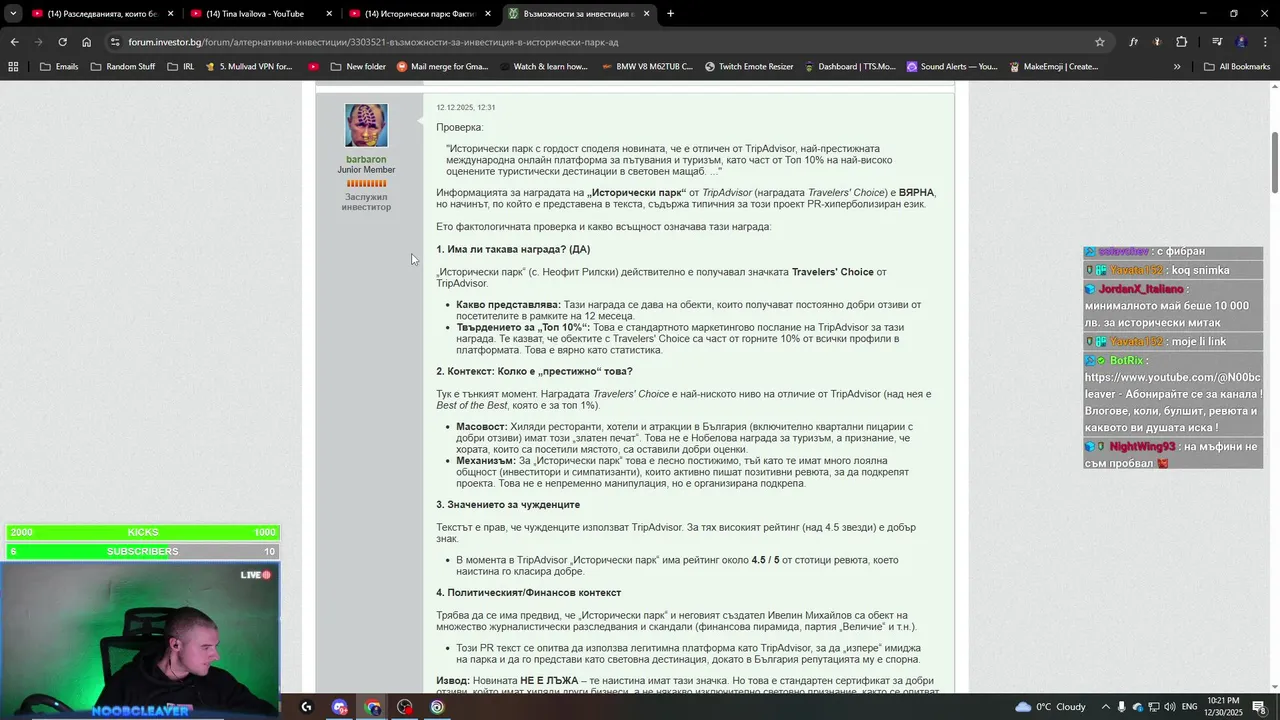Open All Bookmarks folder
The width and height of the screenshot is (1280, 720).
tap(1237, 67)
